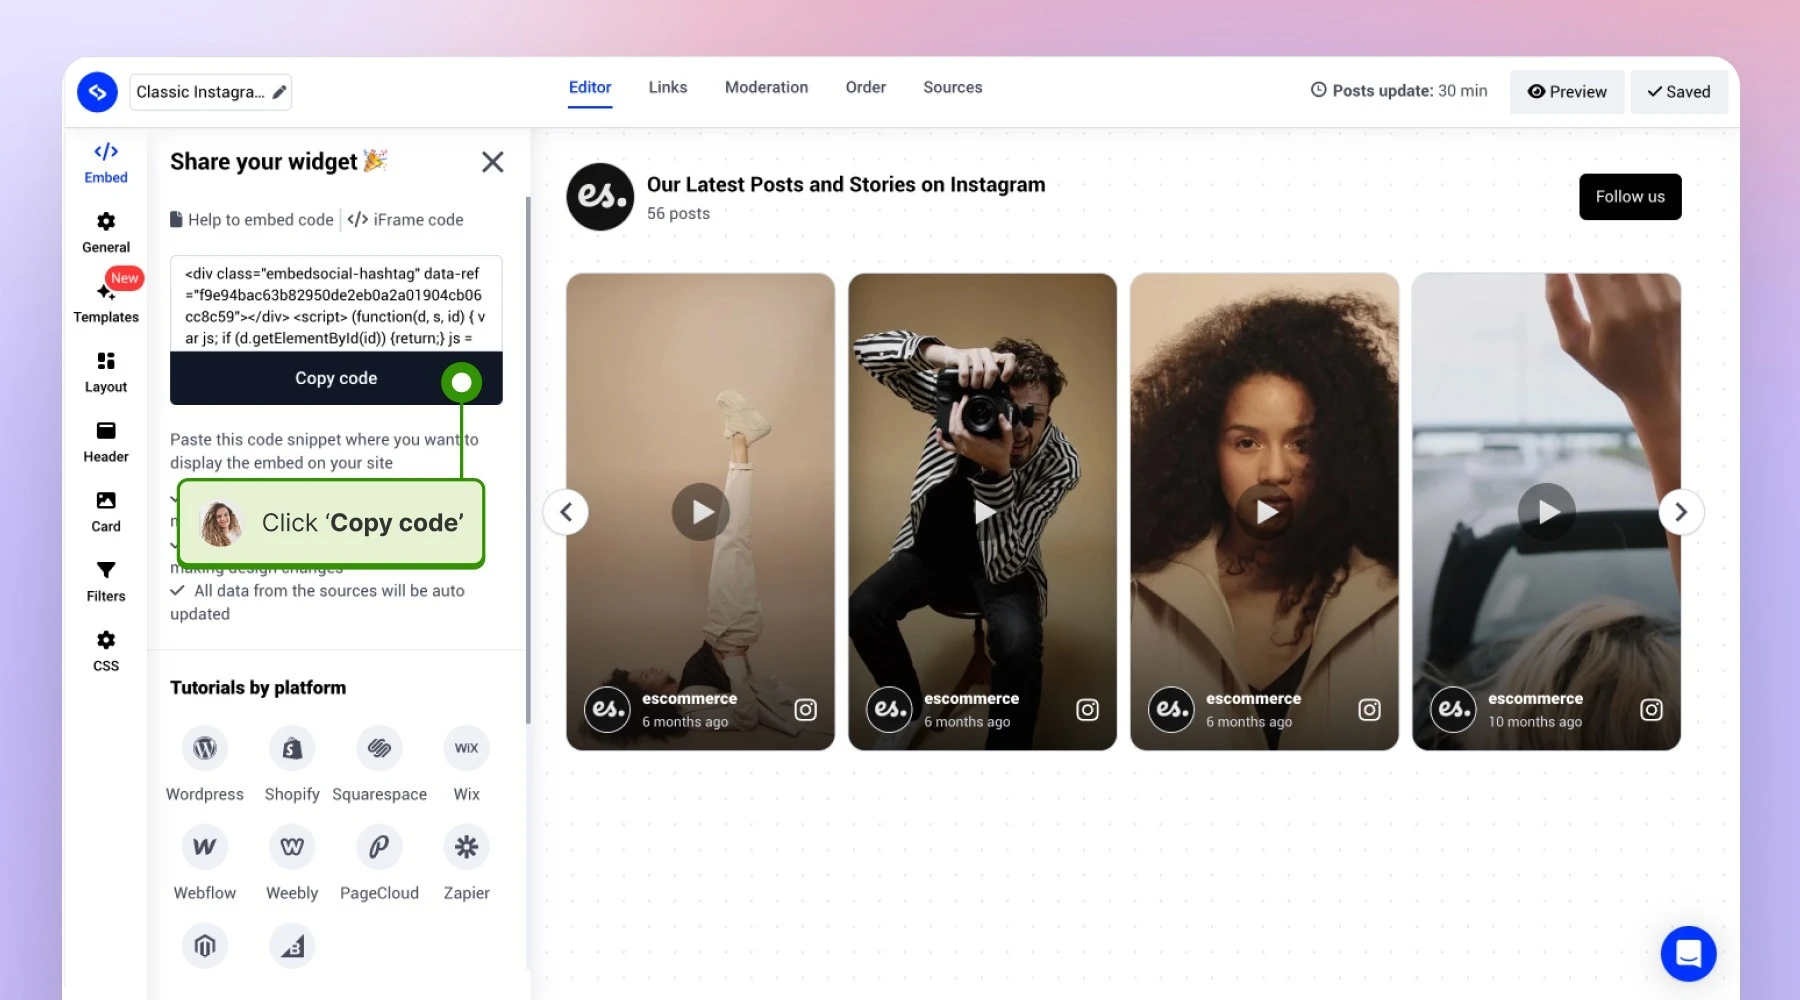Click the Copy code button

click(x=336, y=378)
